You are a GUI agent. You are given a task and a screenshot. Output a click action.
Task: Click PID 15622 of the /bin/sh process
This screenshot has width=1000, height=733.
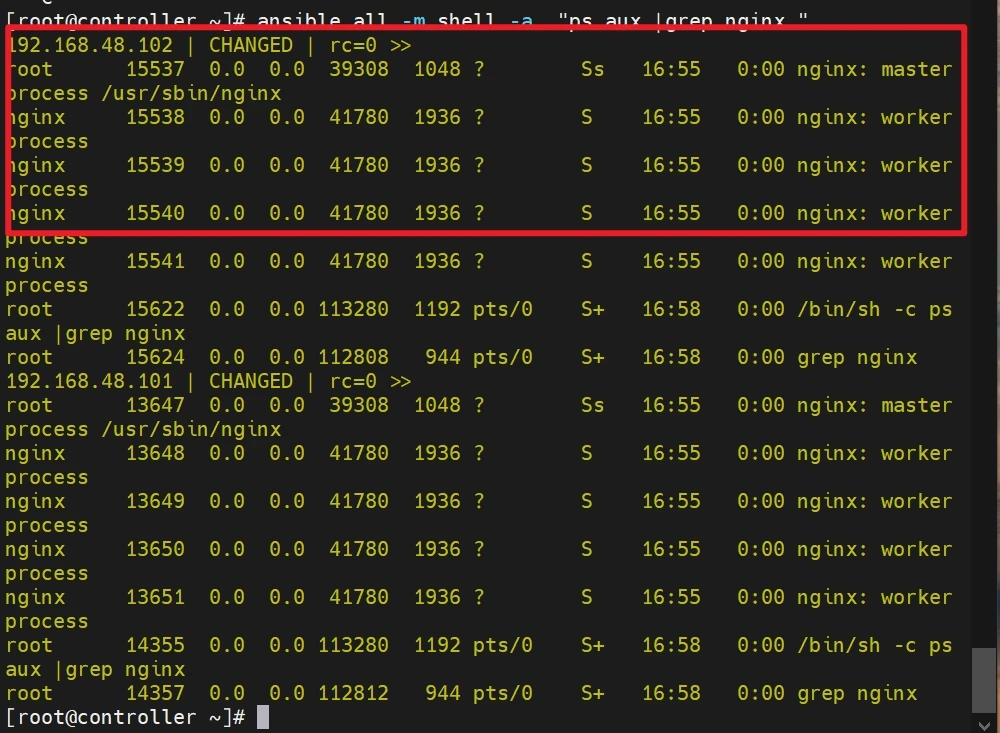[x=155, y=309]
